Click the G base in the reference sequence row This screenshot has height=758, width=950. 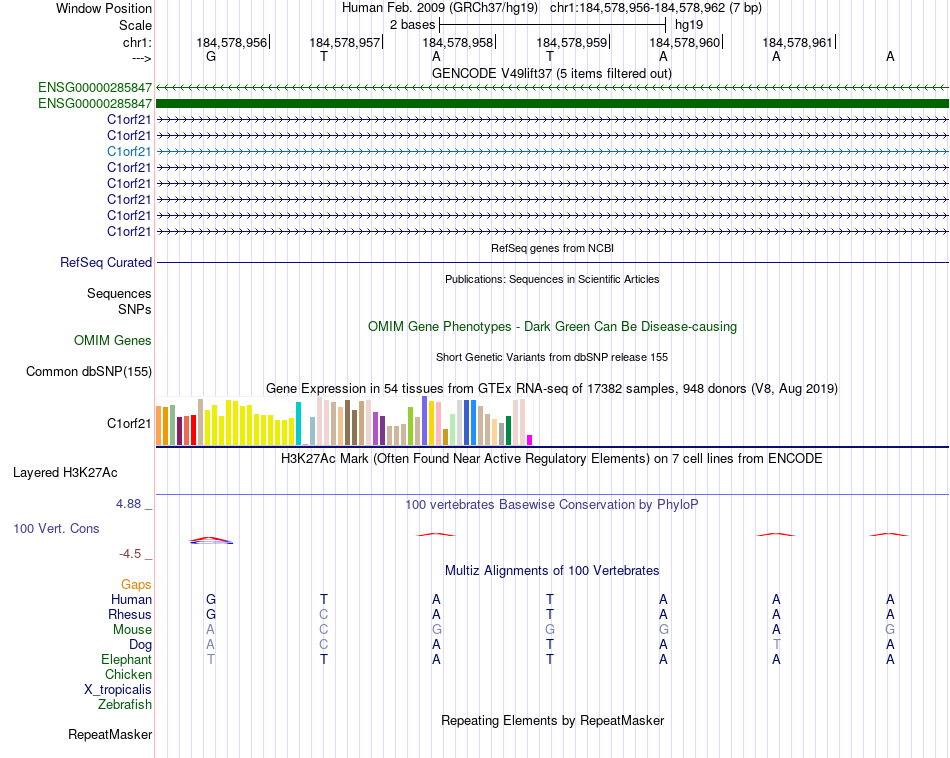[x=211, y=56]
